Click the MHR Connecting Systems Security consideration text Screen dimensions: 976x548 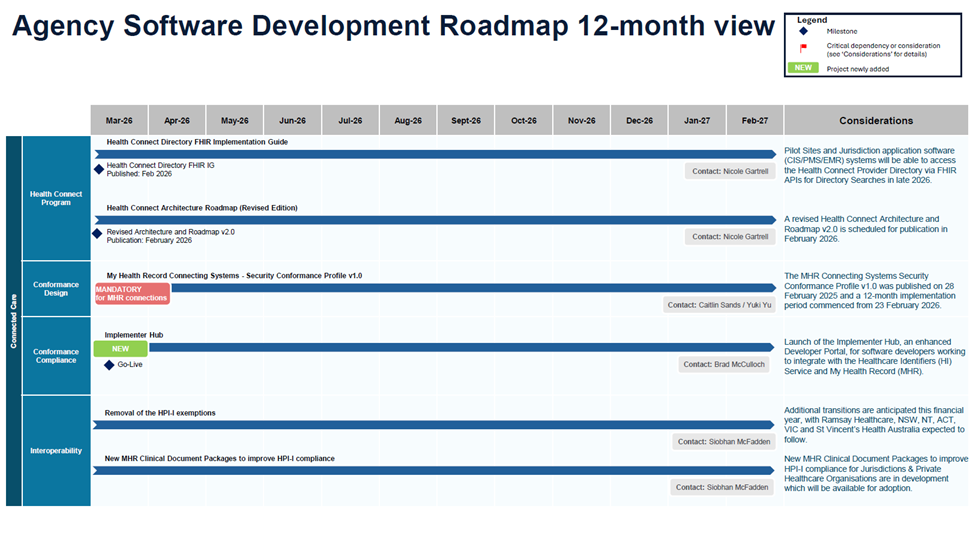point(870,290)
